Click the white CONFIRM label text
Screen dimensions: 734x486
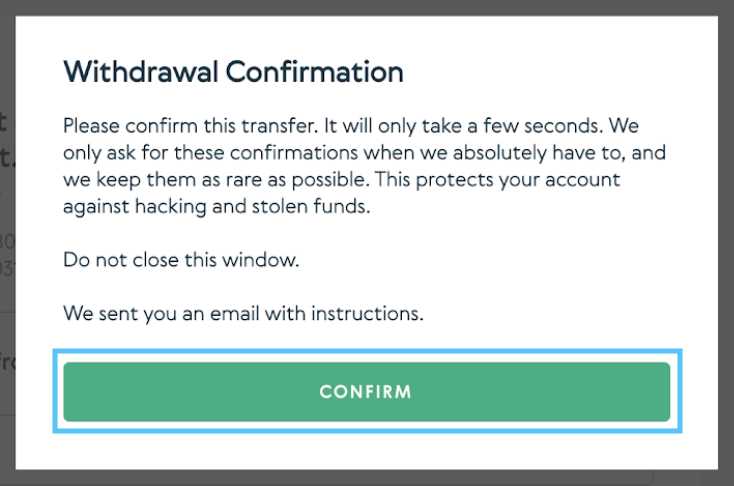[x=366, y=391]
